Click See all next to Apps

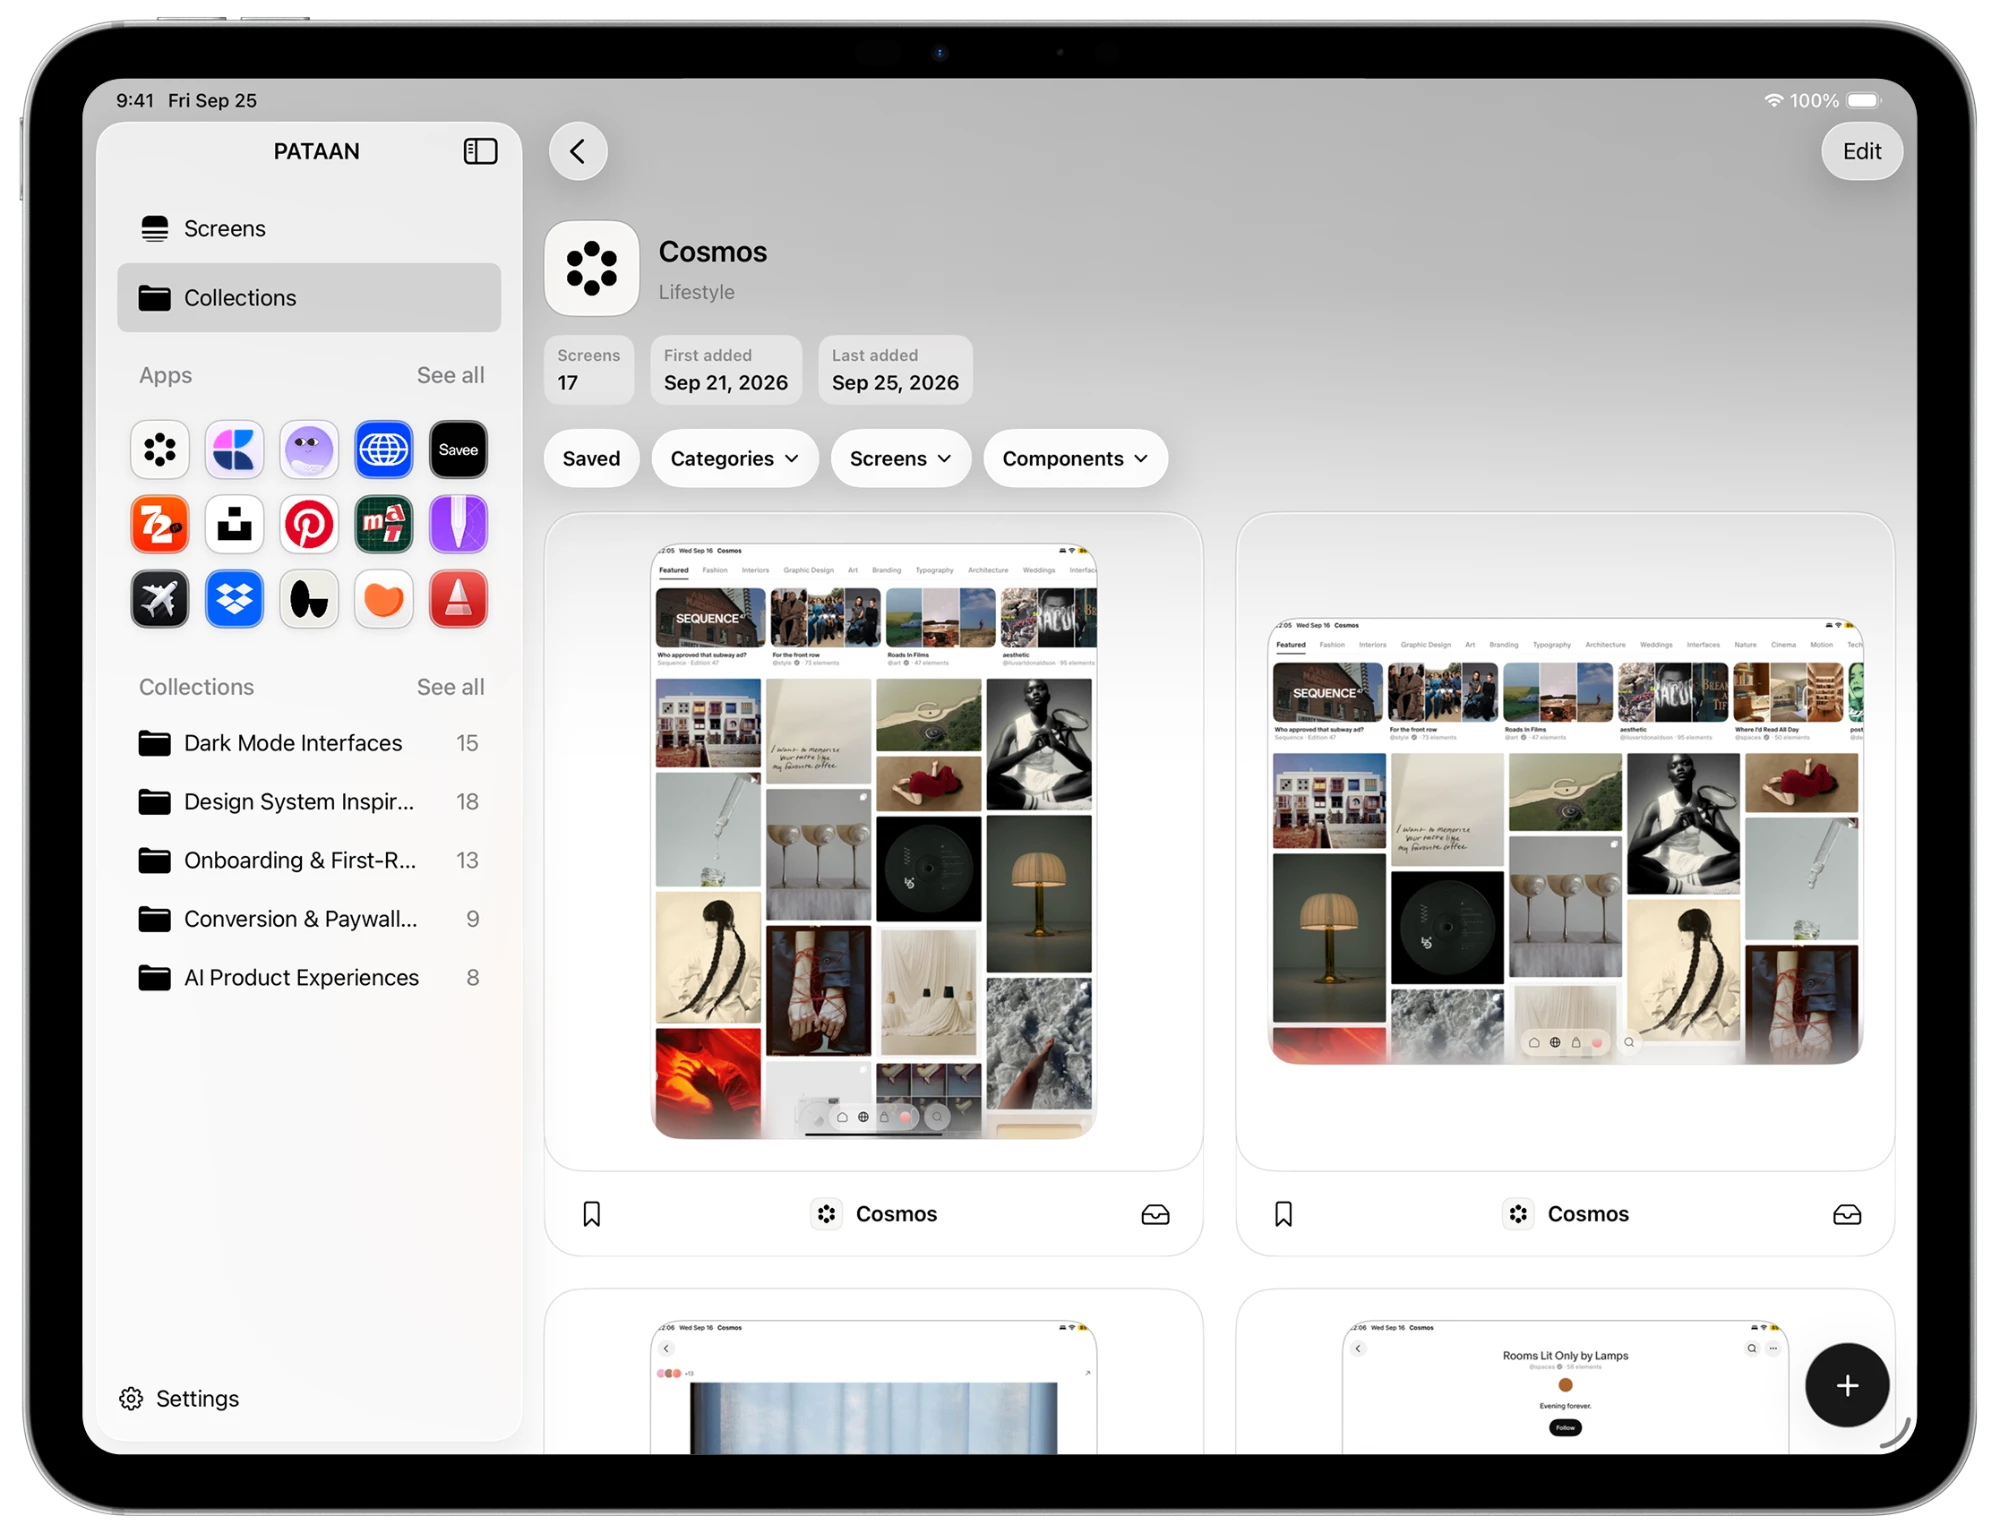450,375
